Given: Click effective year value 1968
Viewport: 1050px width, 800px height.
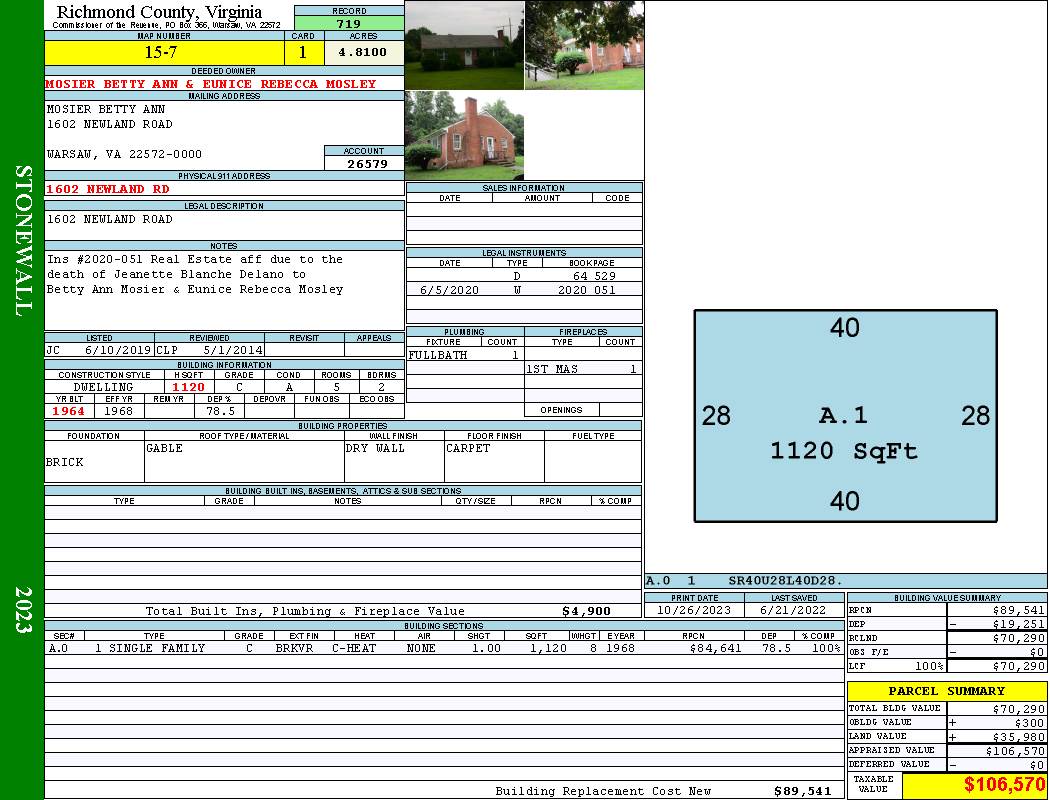Looking at the screenshot, I should 119,411.
